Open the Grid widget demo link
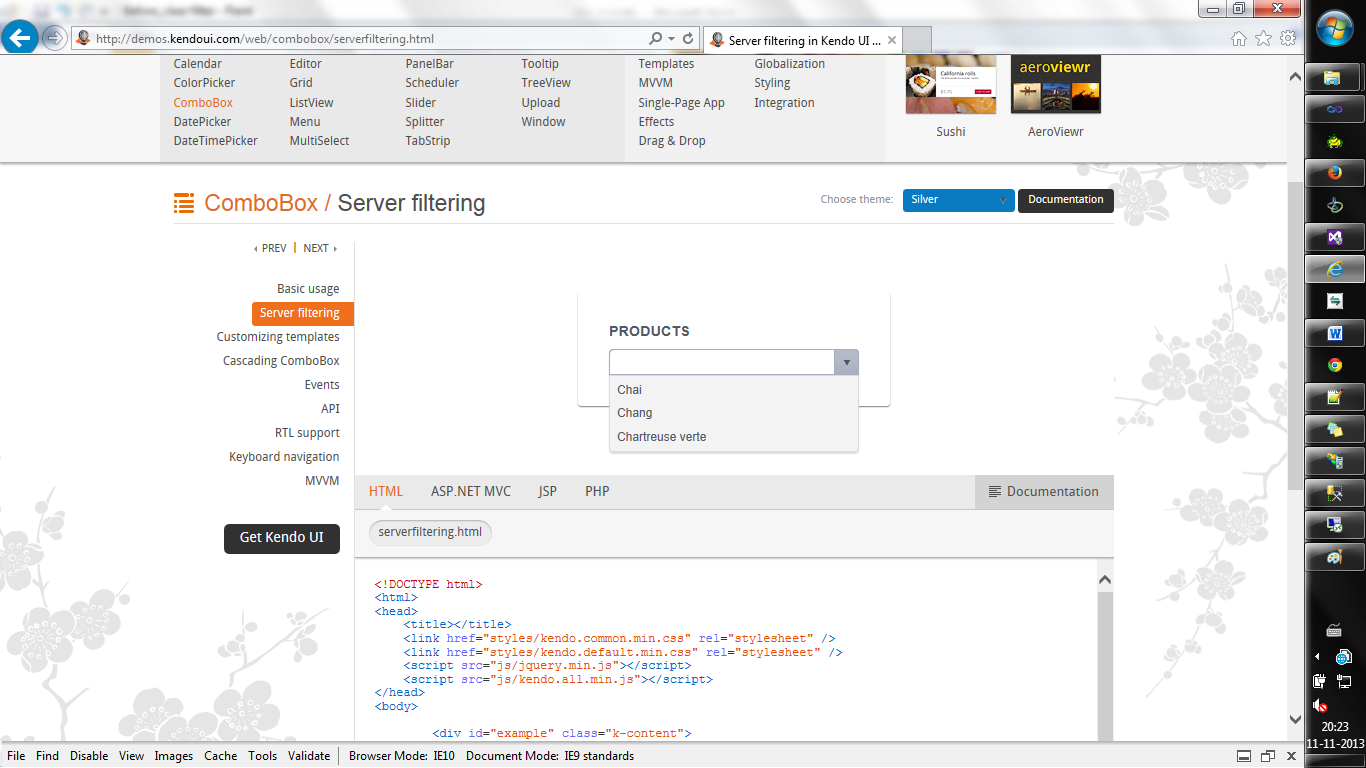Screen dimensions: 1366x768 [301, 83]
